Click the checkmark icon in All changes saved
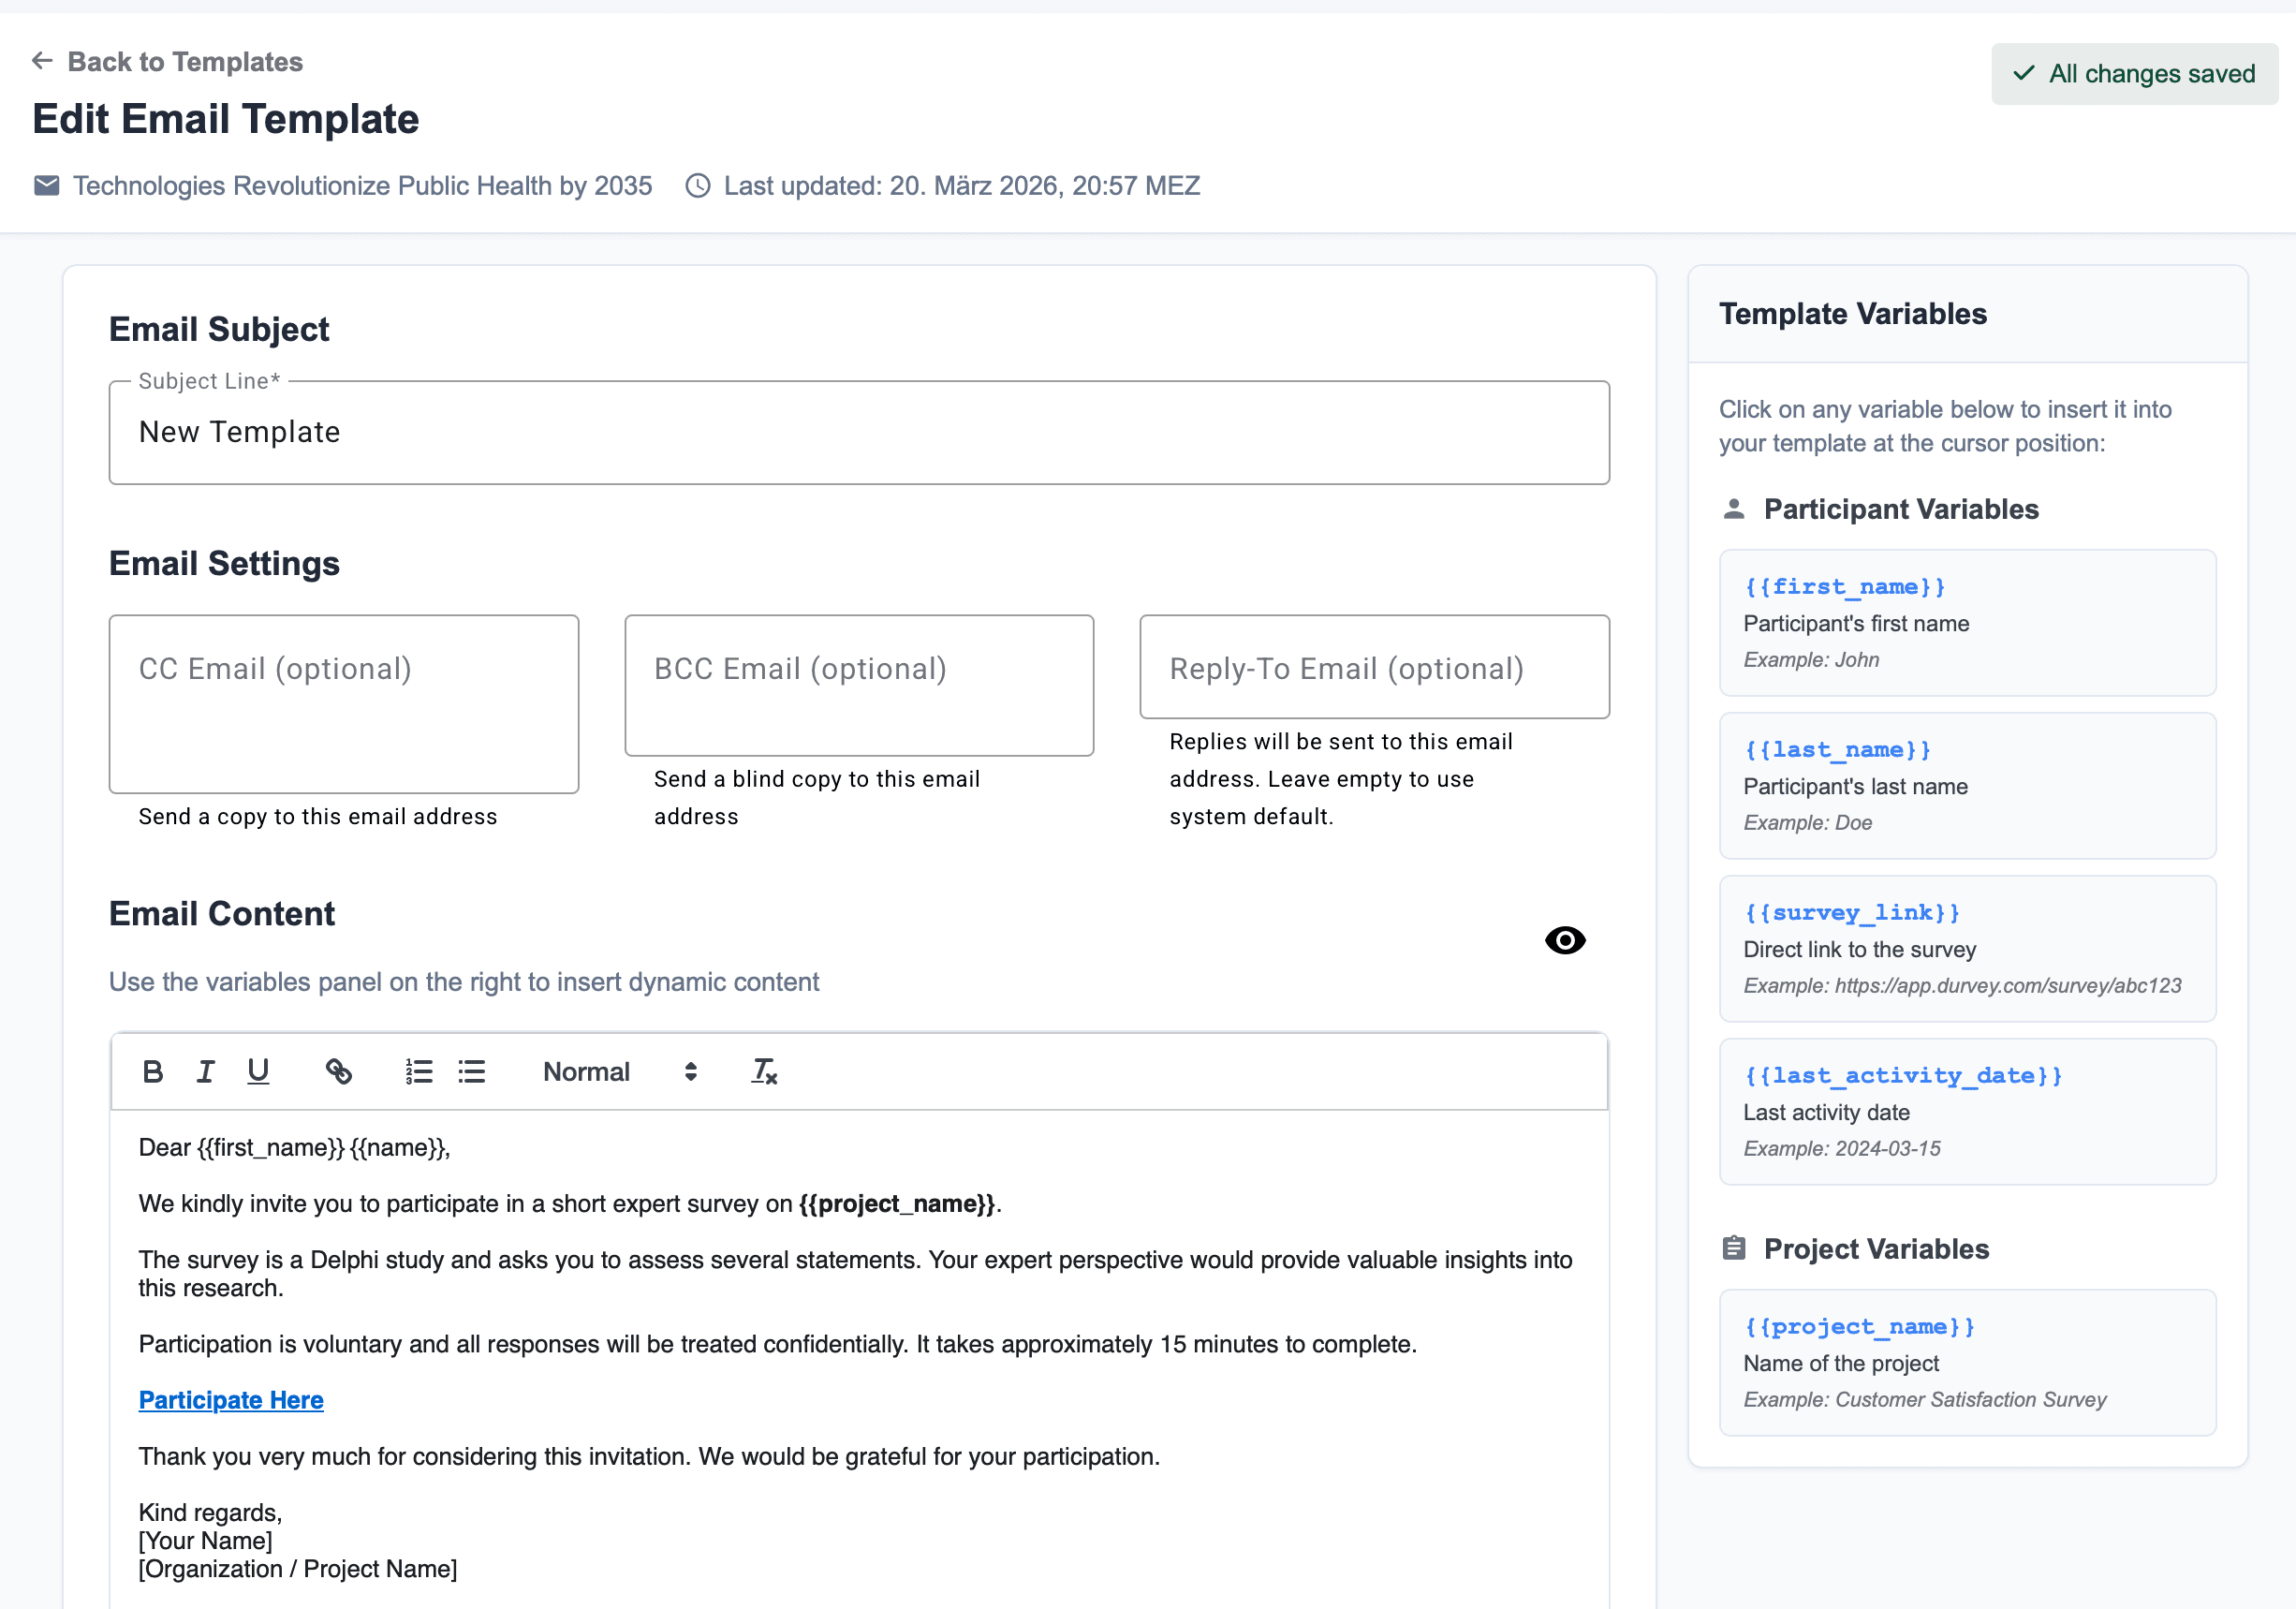 tap(2024, 73)
